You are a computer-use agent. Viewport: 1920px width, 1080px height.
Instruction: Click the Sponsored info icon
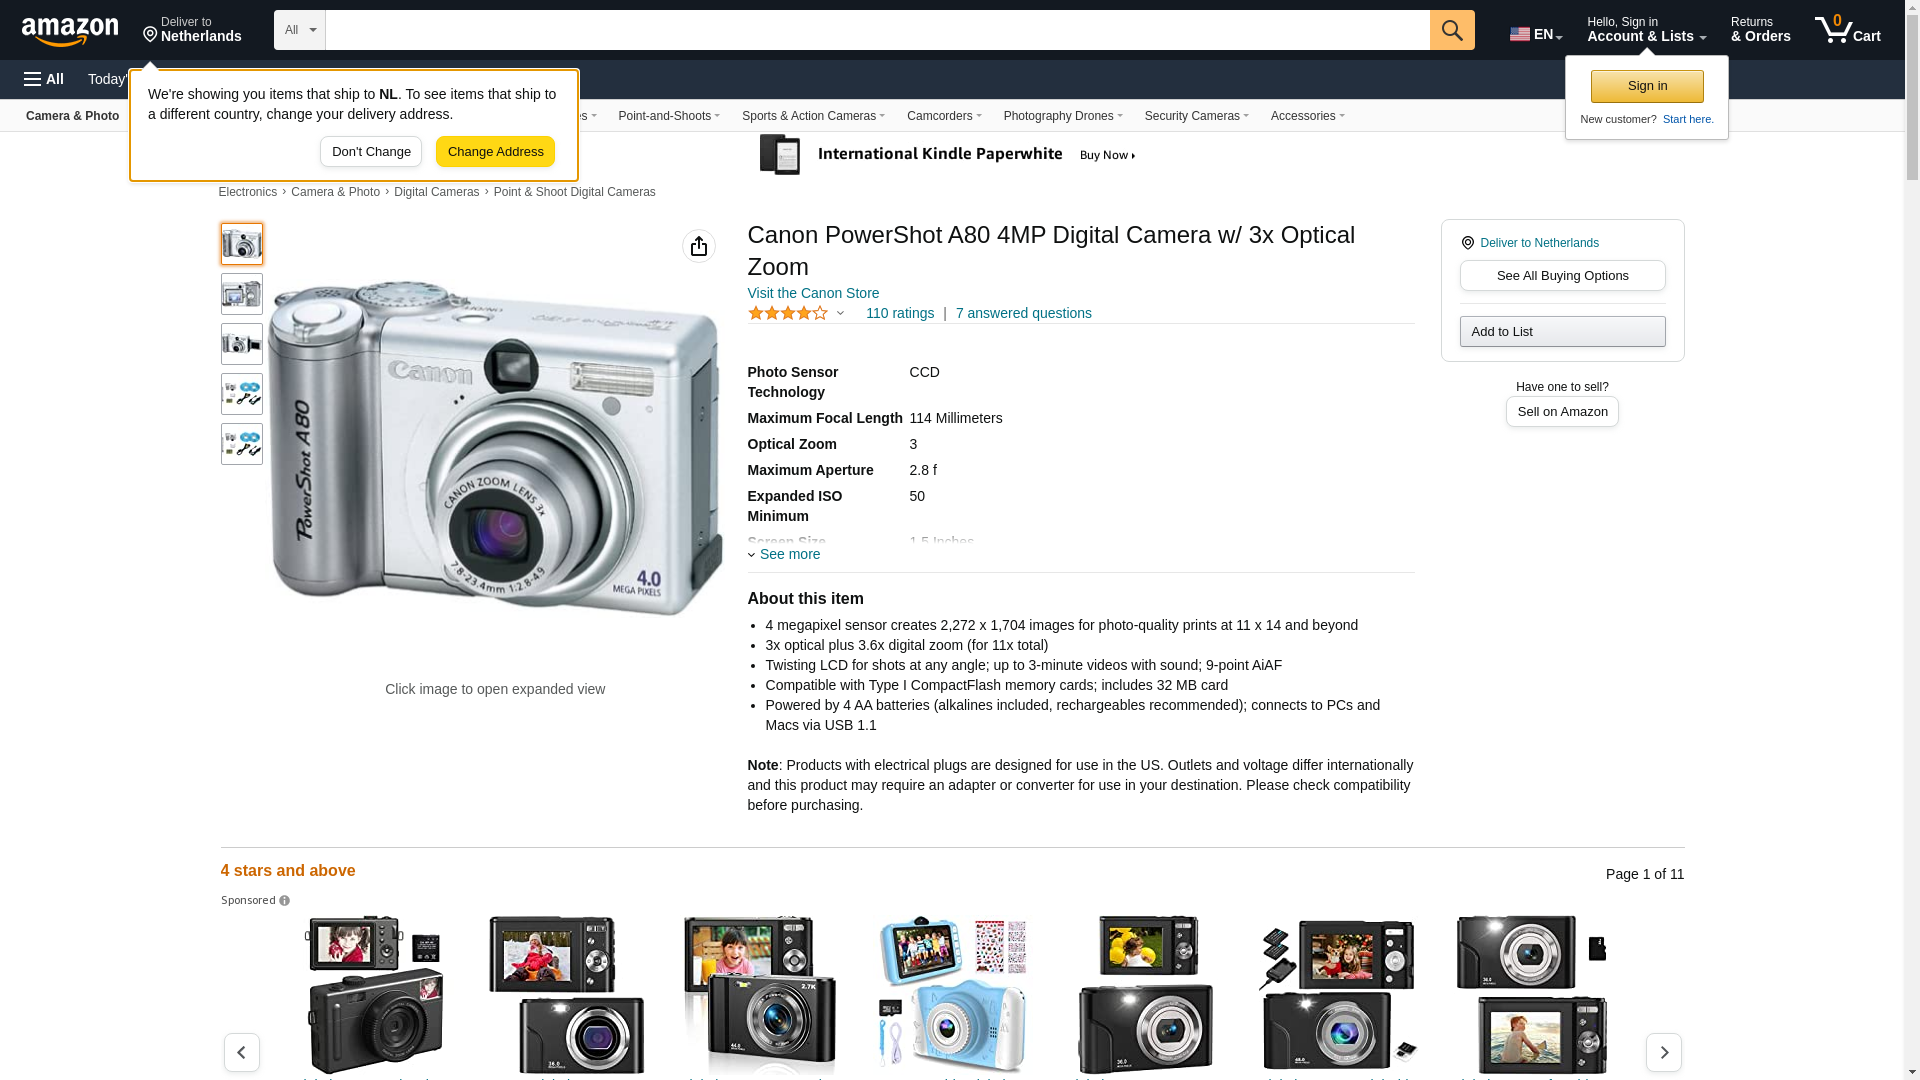[285, 901]
